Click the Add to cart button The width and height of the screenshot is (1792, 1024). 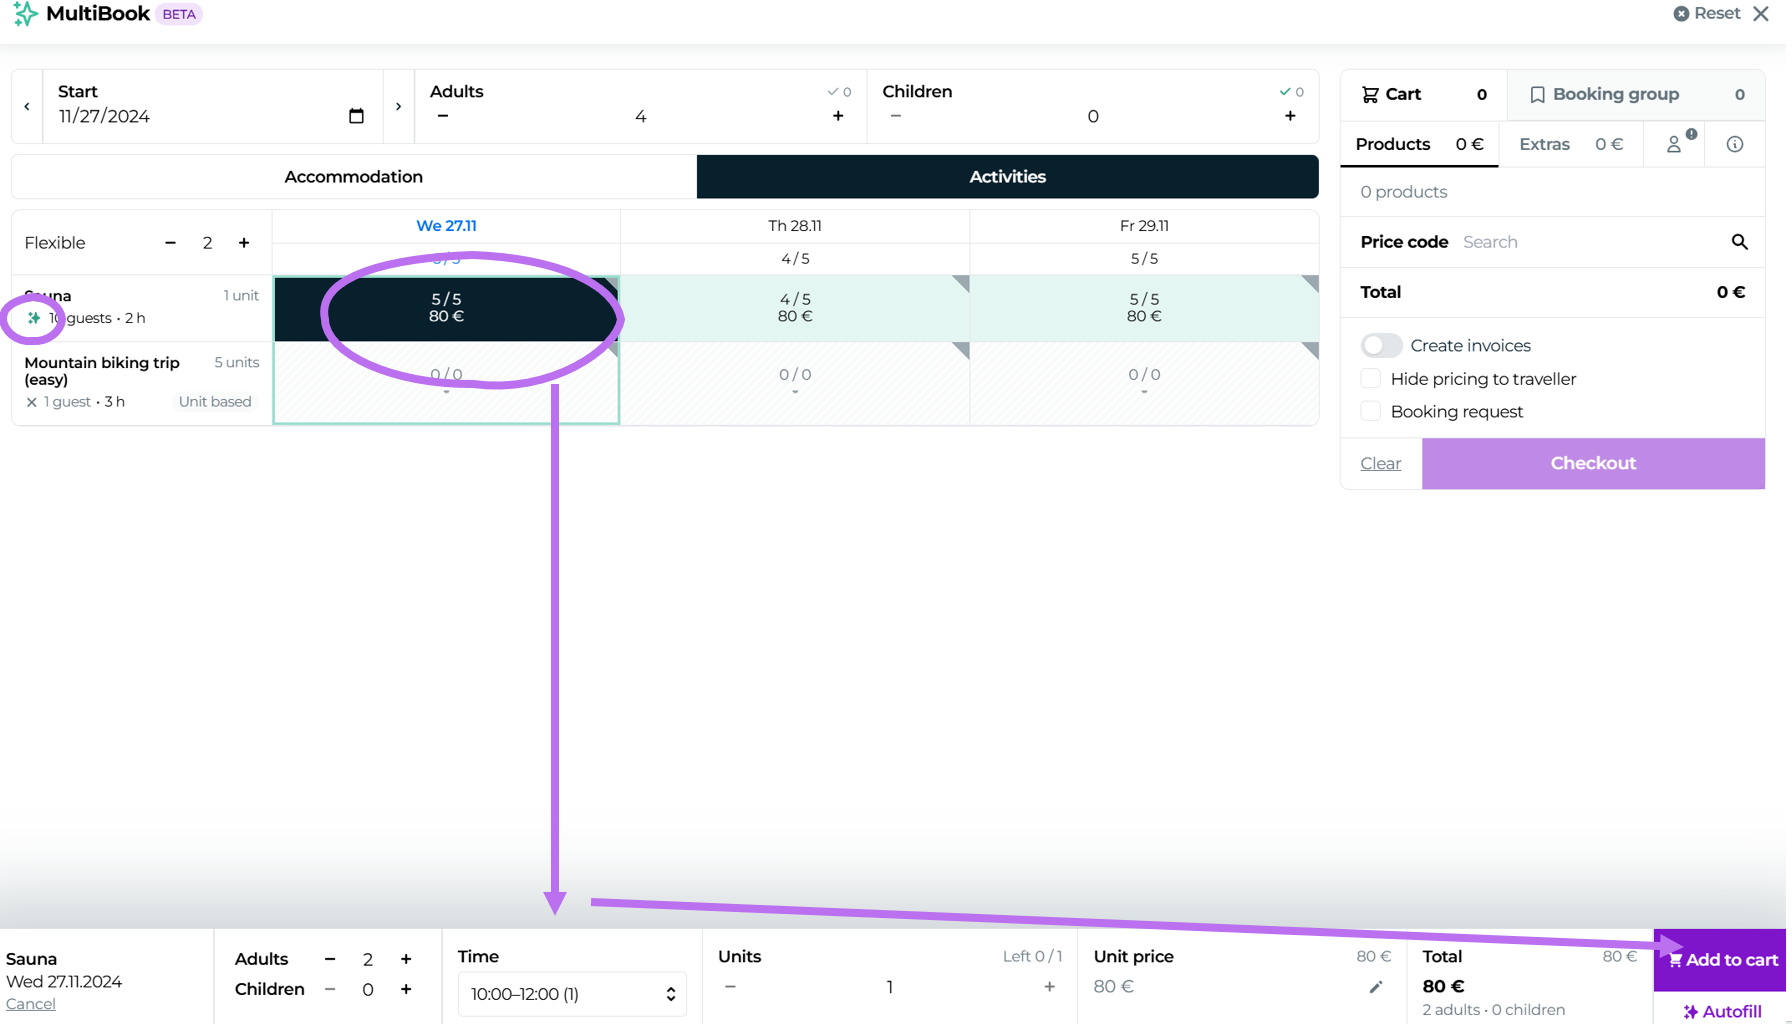click(x=1721, y=960)
